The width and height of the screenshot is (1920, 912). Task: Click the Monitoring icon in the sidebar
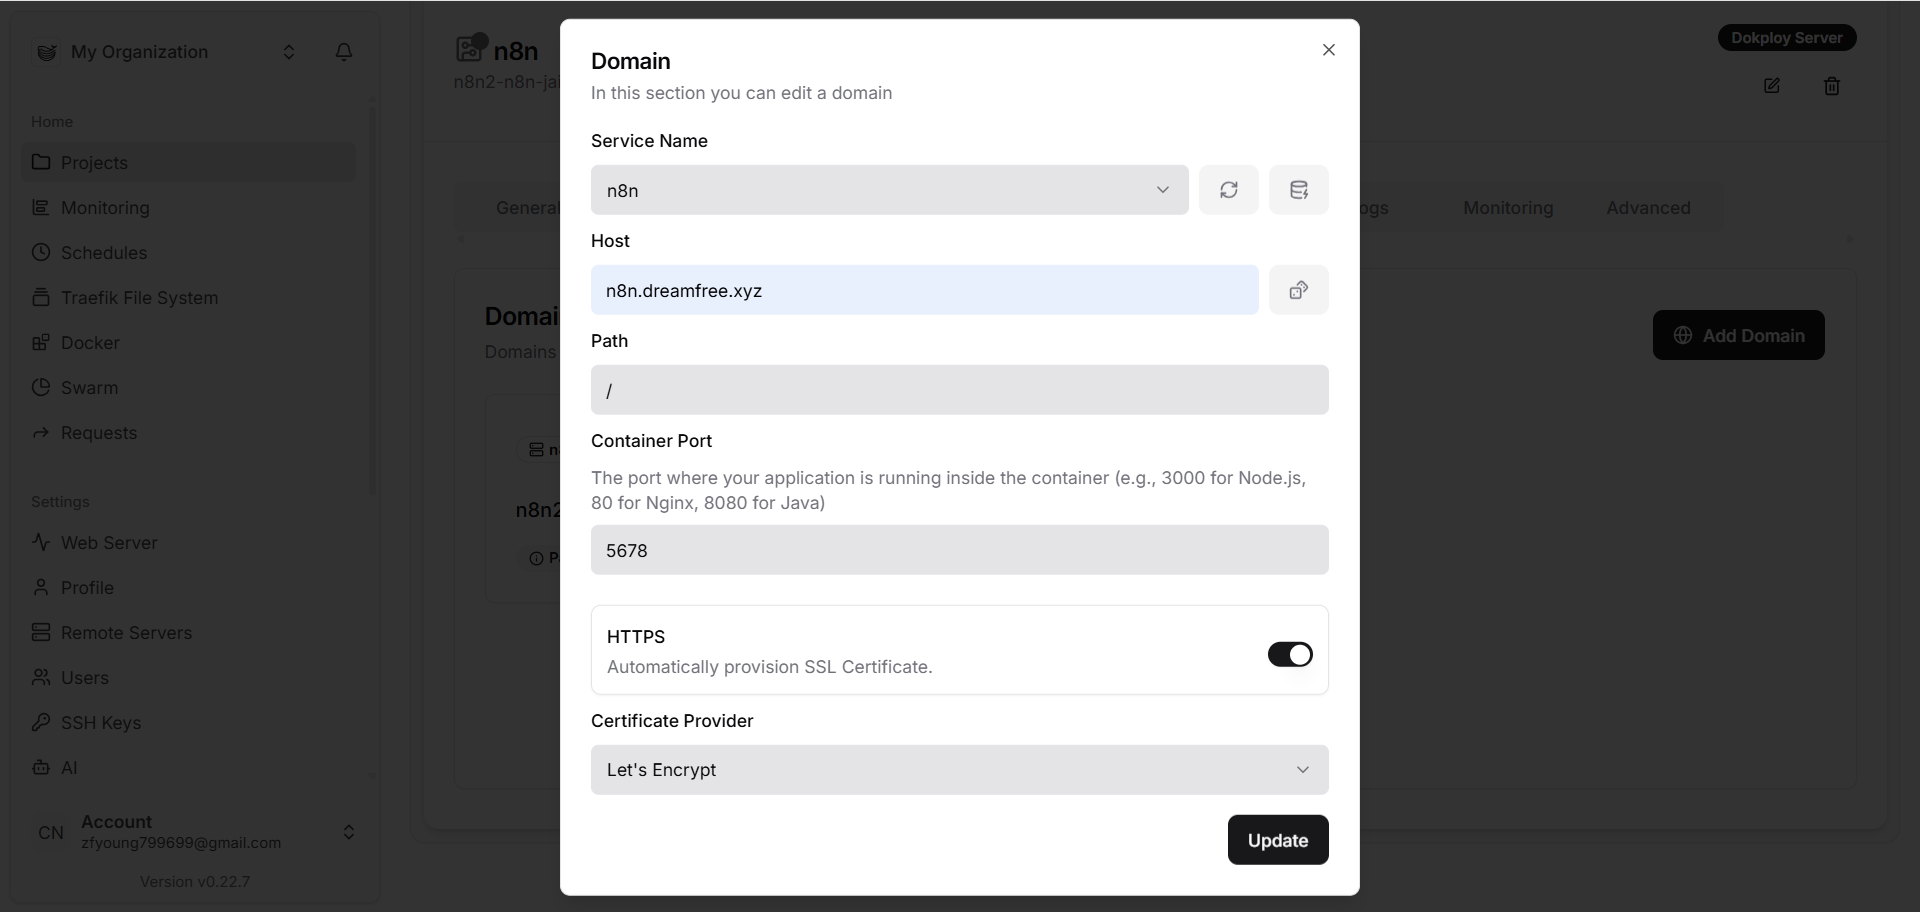pos(41,207)
